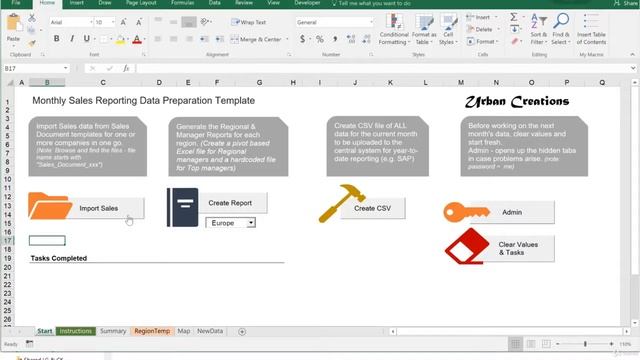Click the Cut scissors icon

[31, 18]
